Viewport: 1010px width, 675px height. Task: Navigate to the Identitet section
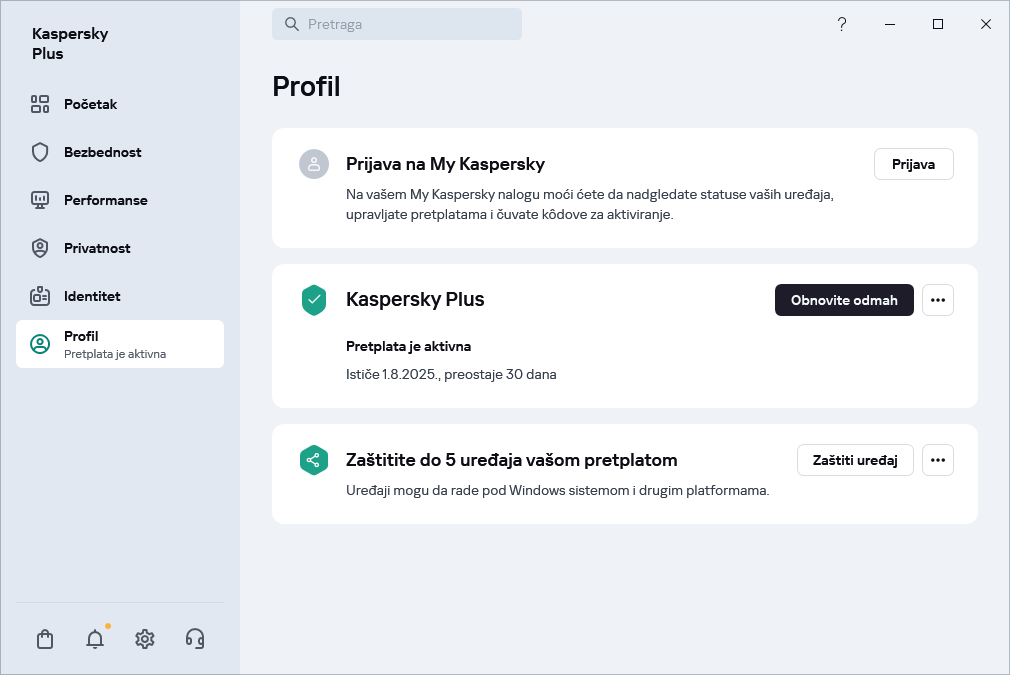(92, 296)
